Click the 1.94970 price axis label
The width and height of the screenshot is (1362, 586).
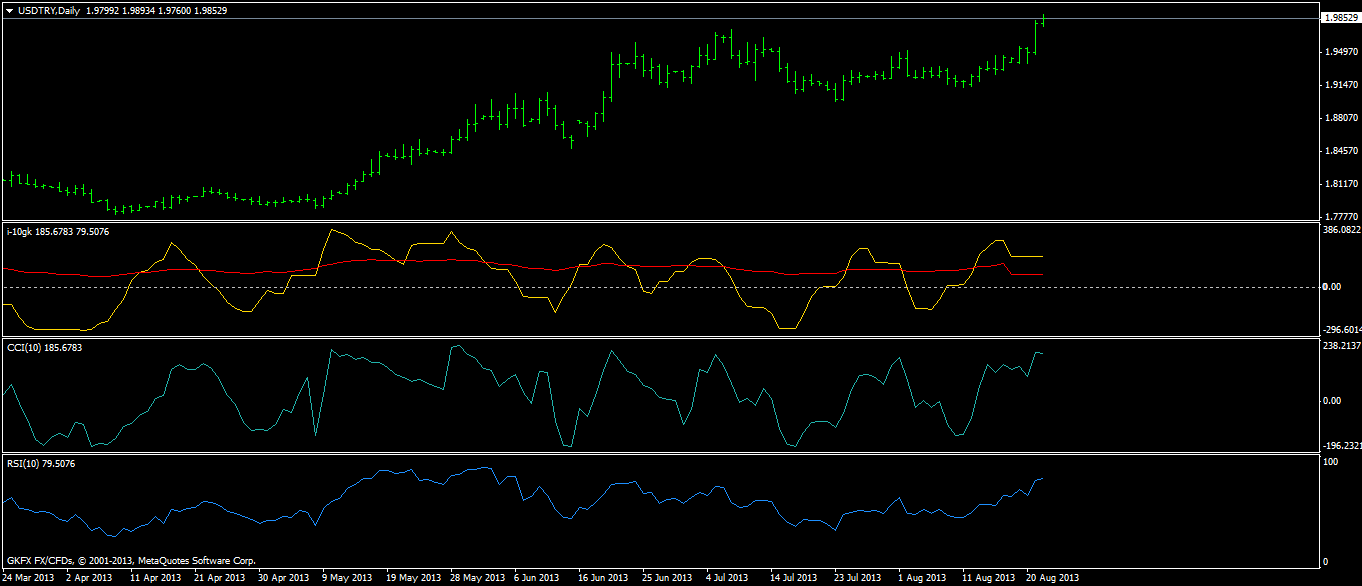[x=1339, y=51]
